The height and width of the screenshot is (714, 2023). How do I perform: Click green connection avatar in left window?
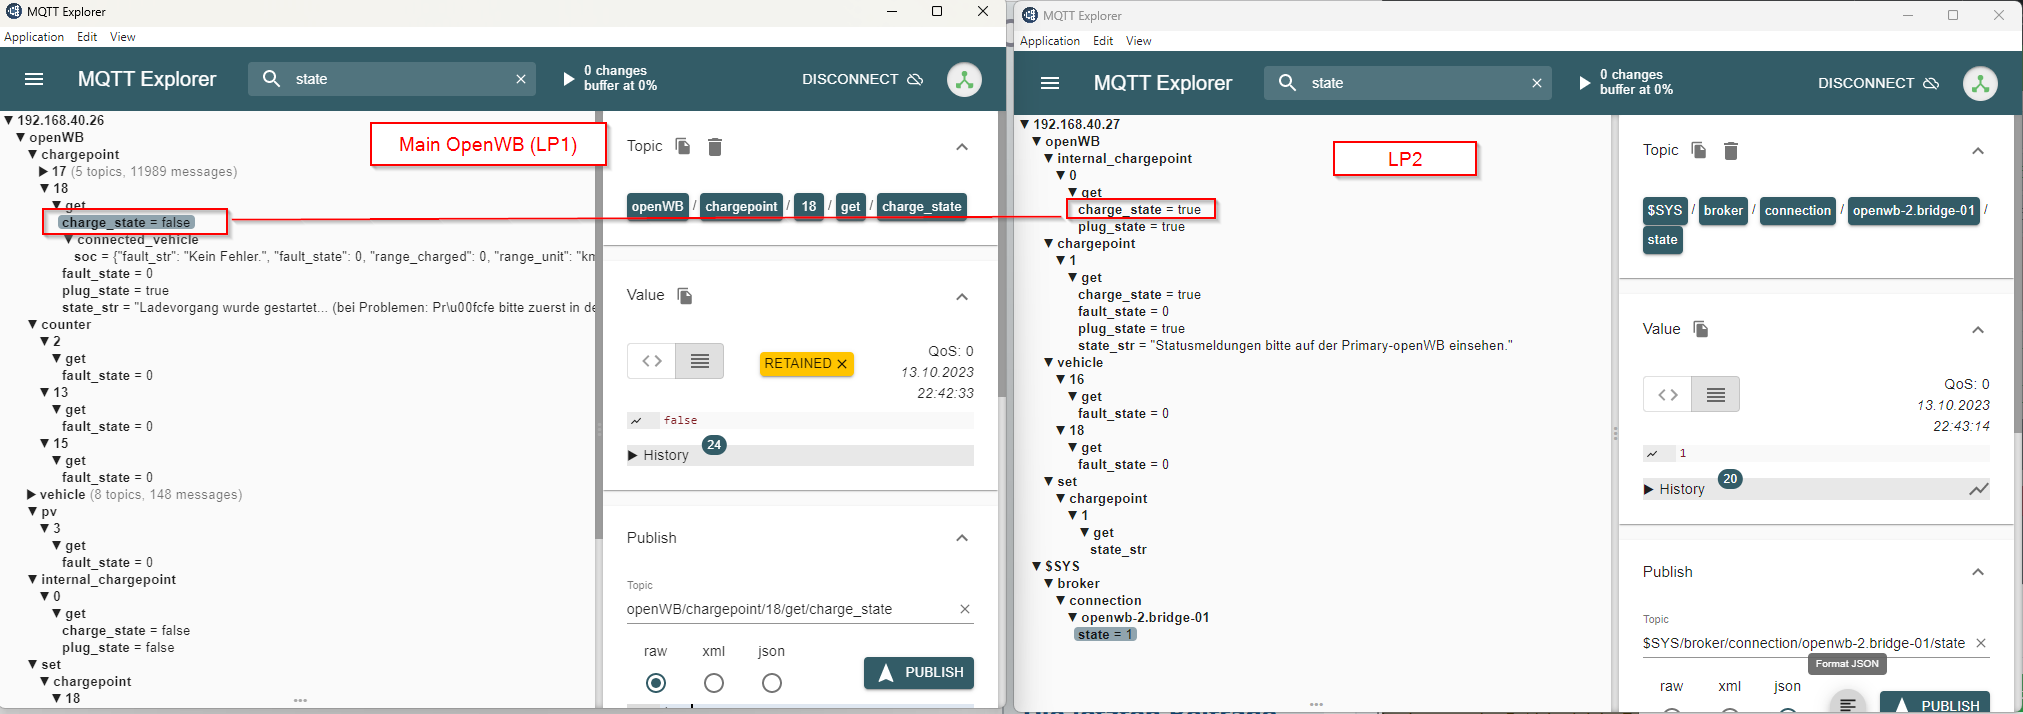pyautogui.click(x=964, y=79)
